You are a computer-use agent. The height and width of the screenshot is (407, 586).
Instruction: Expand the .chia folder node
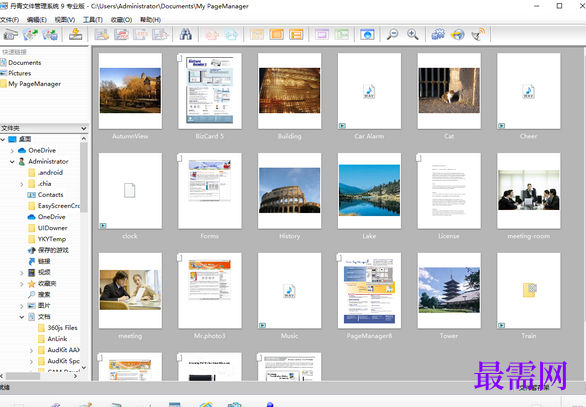click(22, 184)
